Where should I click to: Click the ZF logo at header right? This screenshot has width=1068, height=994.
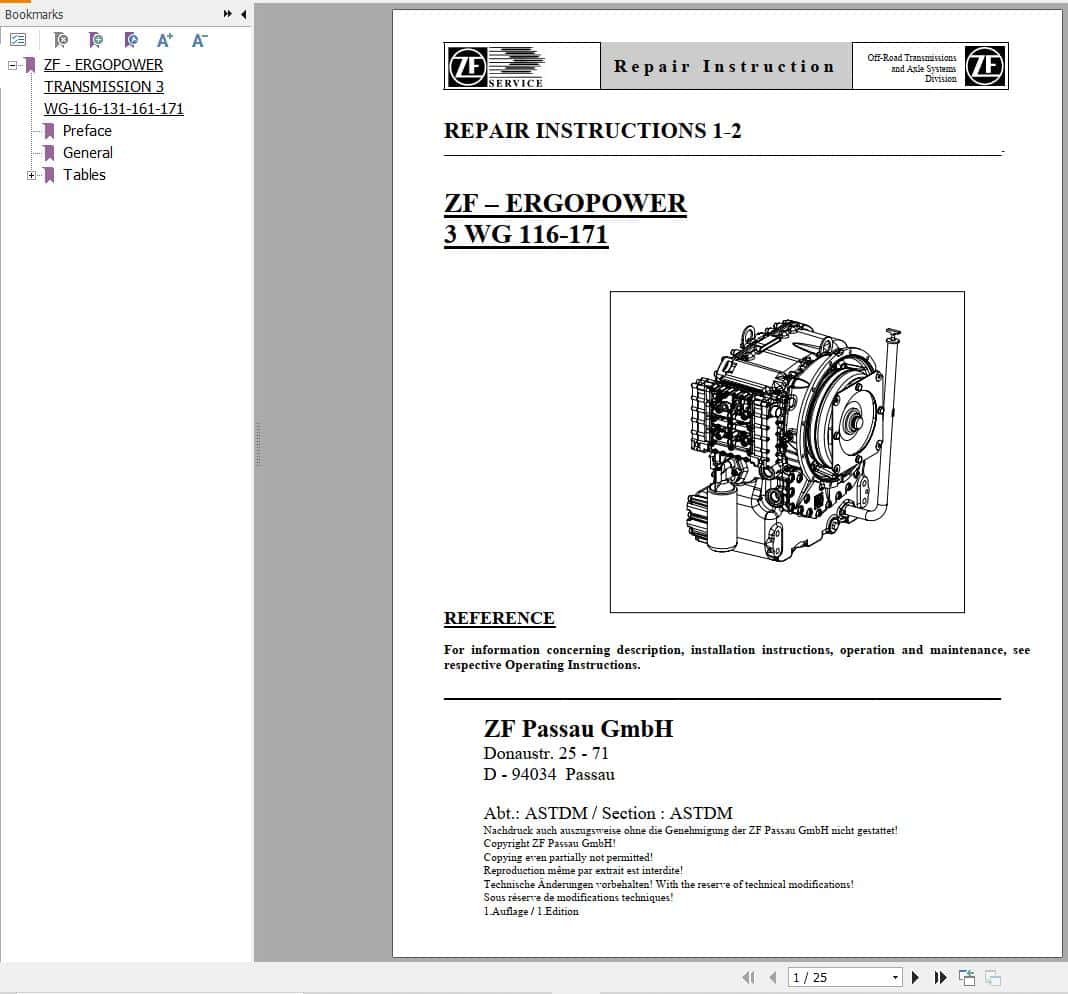coord(985,66)
